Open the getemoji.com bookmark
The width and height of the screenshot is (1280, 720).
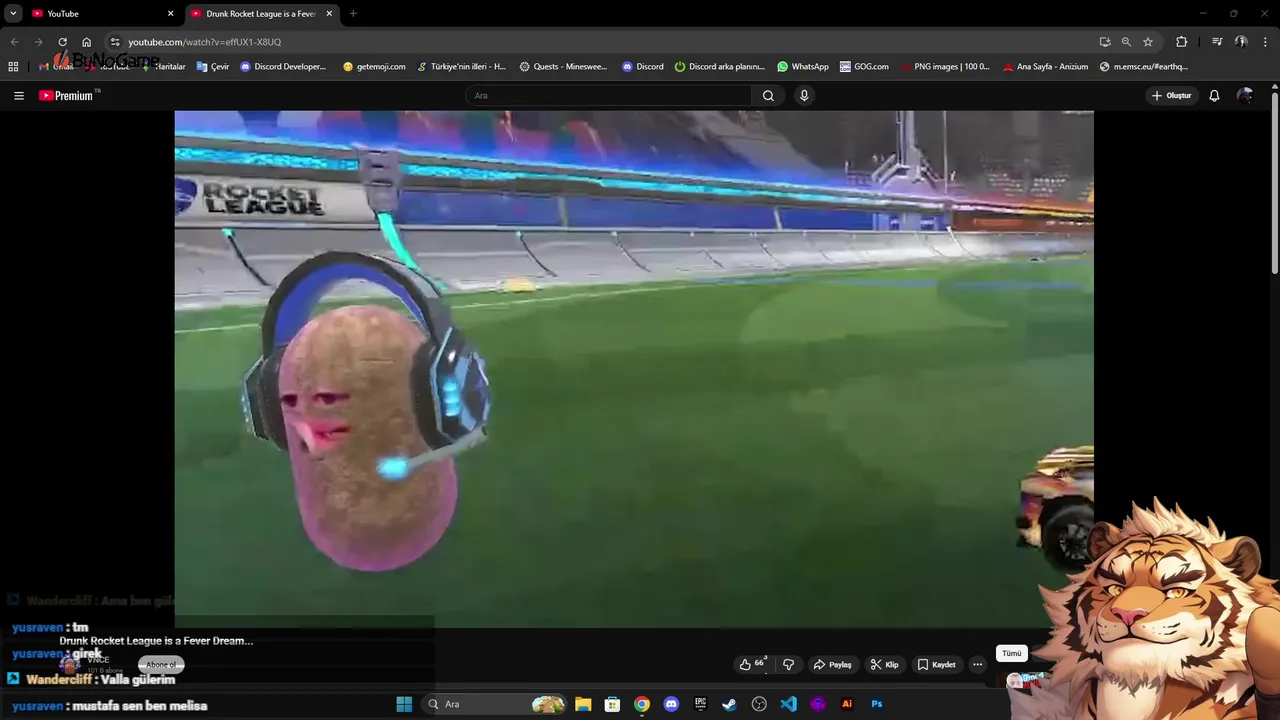click(374, 67)
